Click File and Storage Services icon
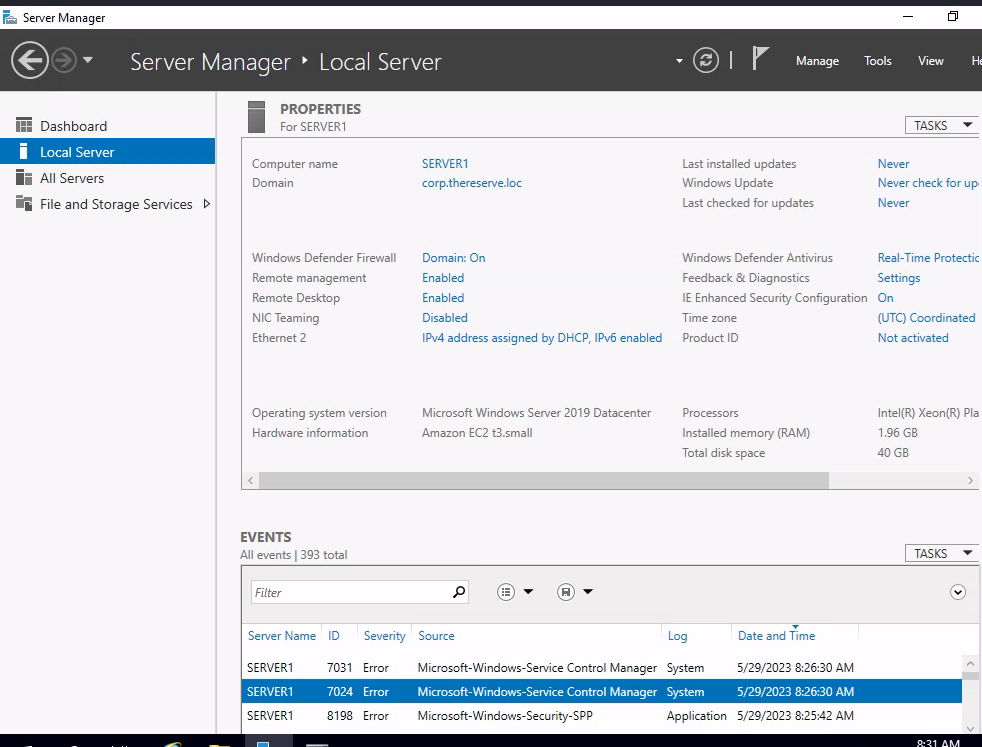 pos(24,203)
